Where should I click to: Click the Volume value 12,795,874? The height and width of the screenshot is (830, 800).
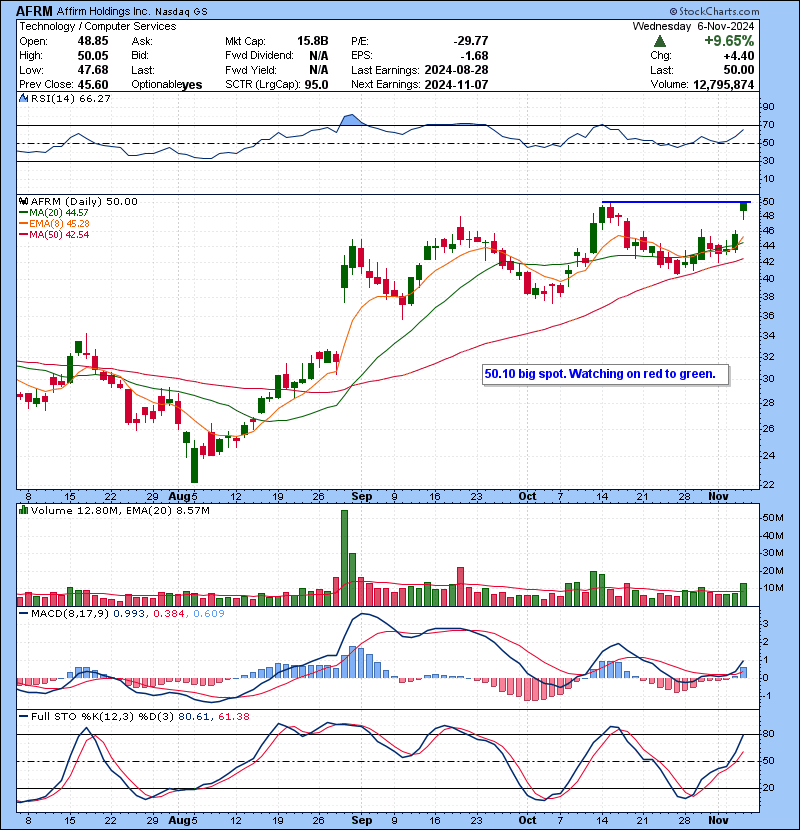(x=723, y=85)
